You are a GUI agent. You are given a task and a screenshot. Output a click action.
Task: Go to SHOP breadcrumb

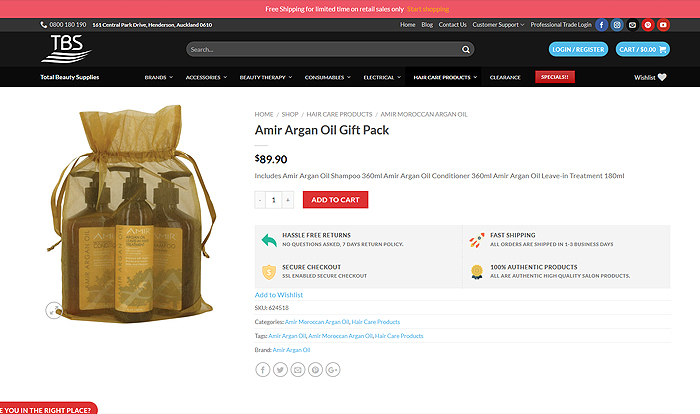(x=290, y=114)
